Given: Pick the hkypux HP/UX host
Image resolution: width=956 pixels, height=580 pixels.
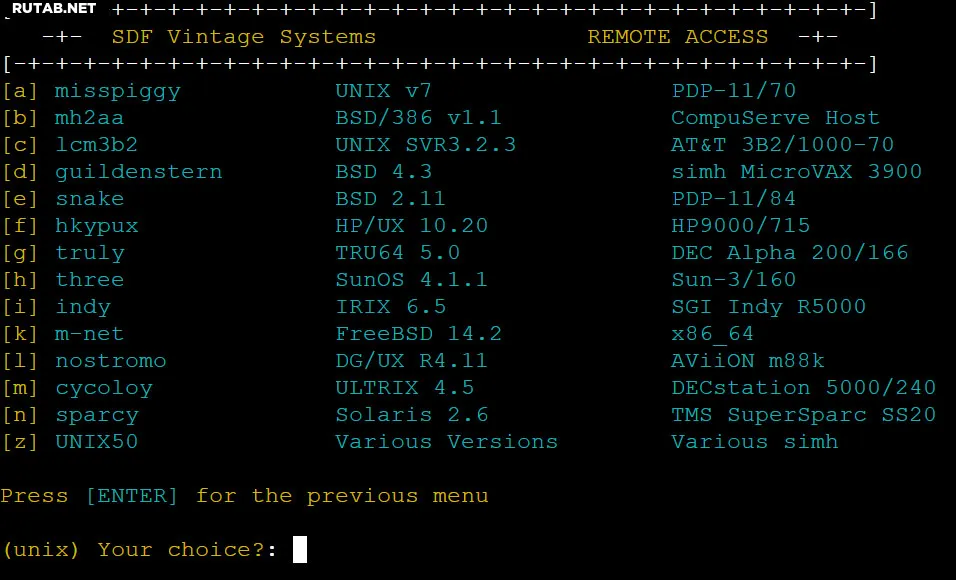Looking at the screenshot, I should 96,226.
